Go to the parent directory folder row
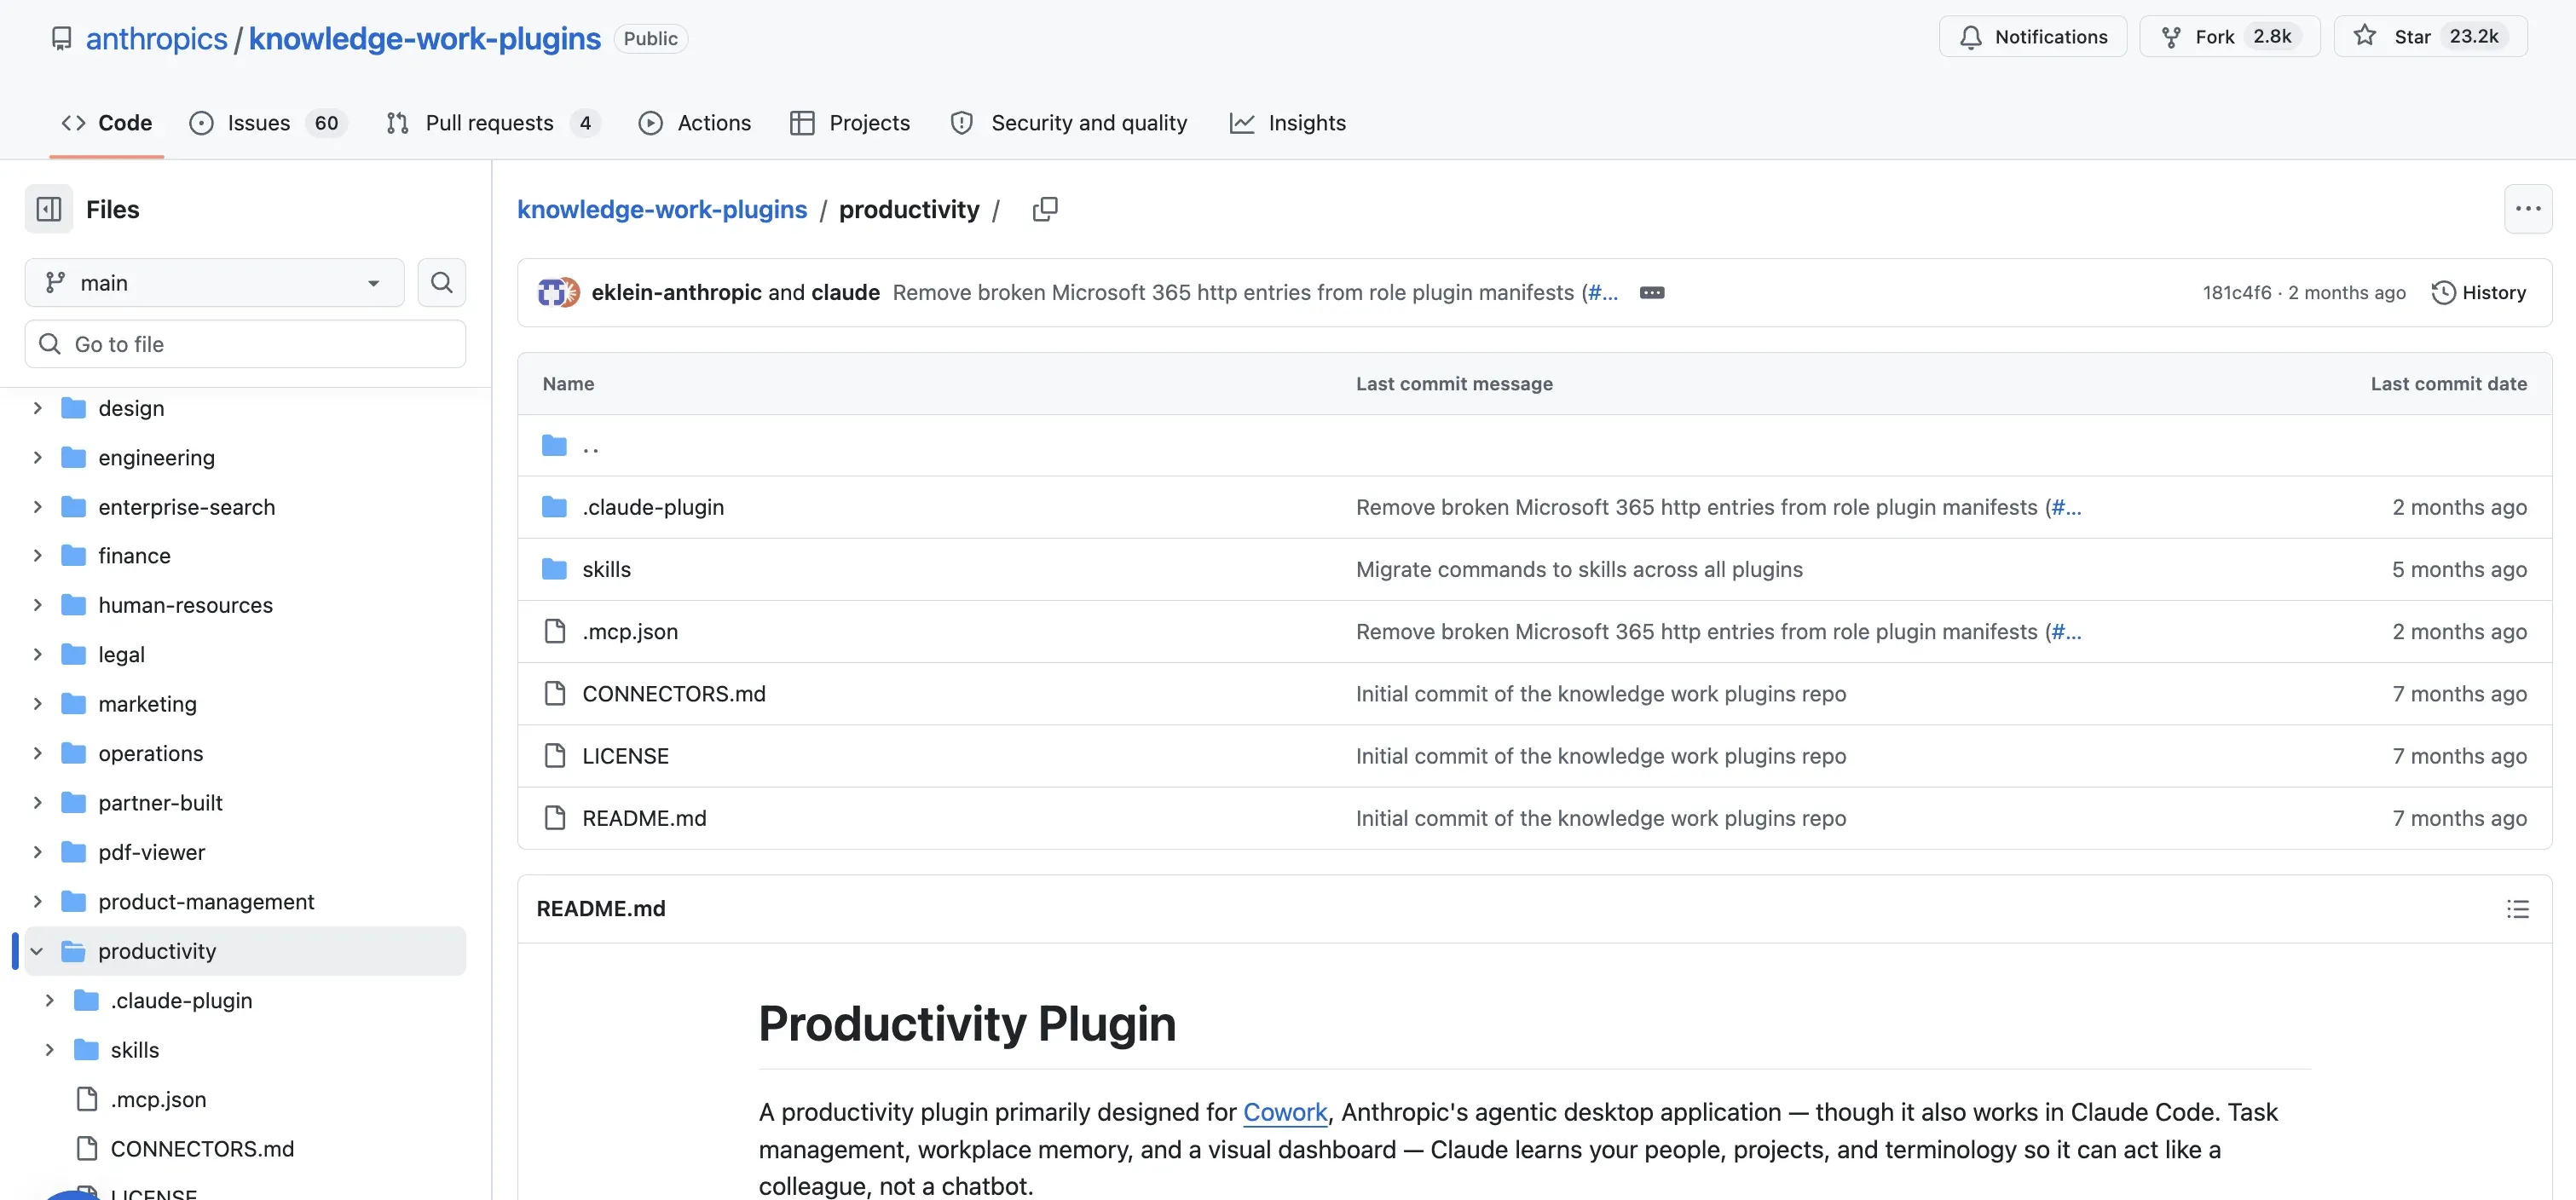The width and height of the screenshot is (2576, 1200). [x=1534, y=446]
